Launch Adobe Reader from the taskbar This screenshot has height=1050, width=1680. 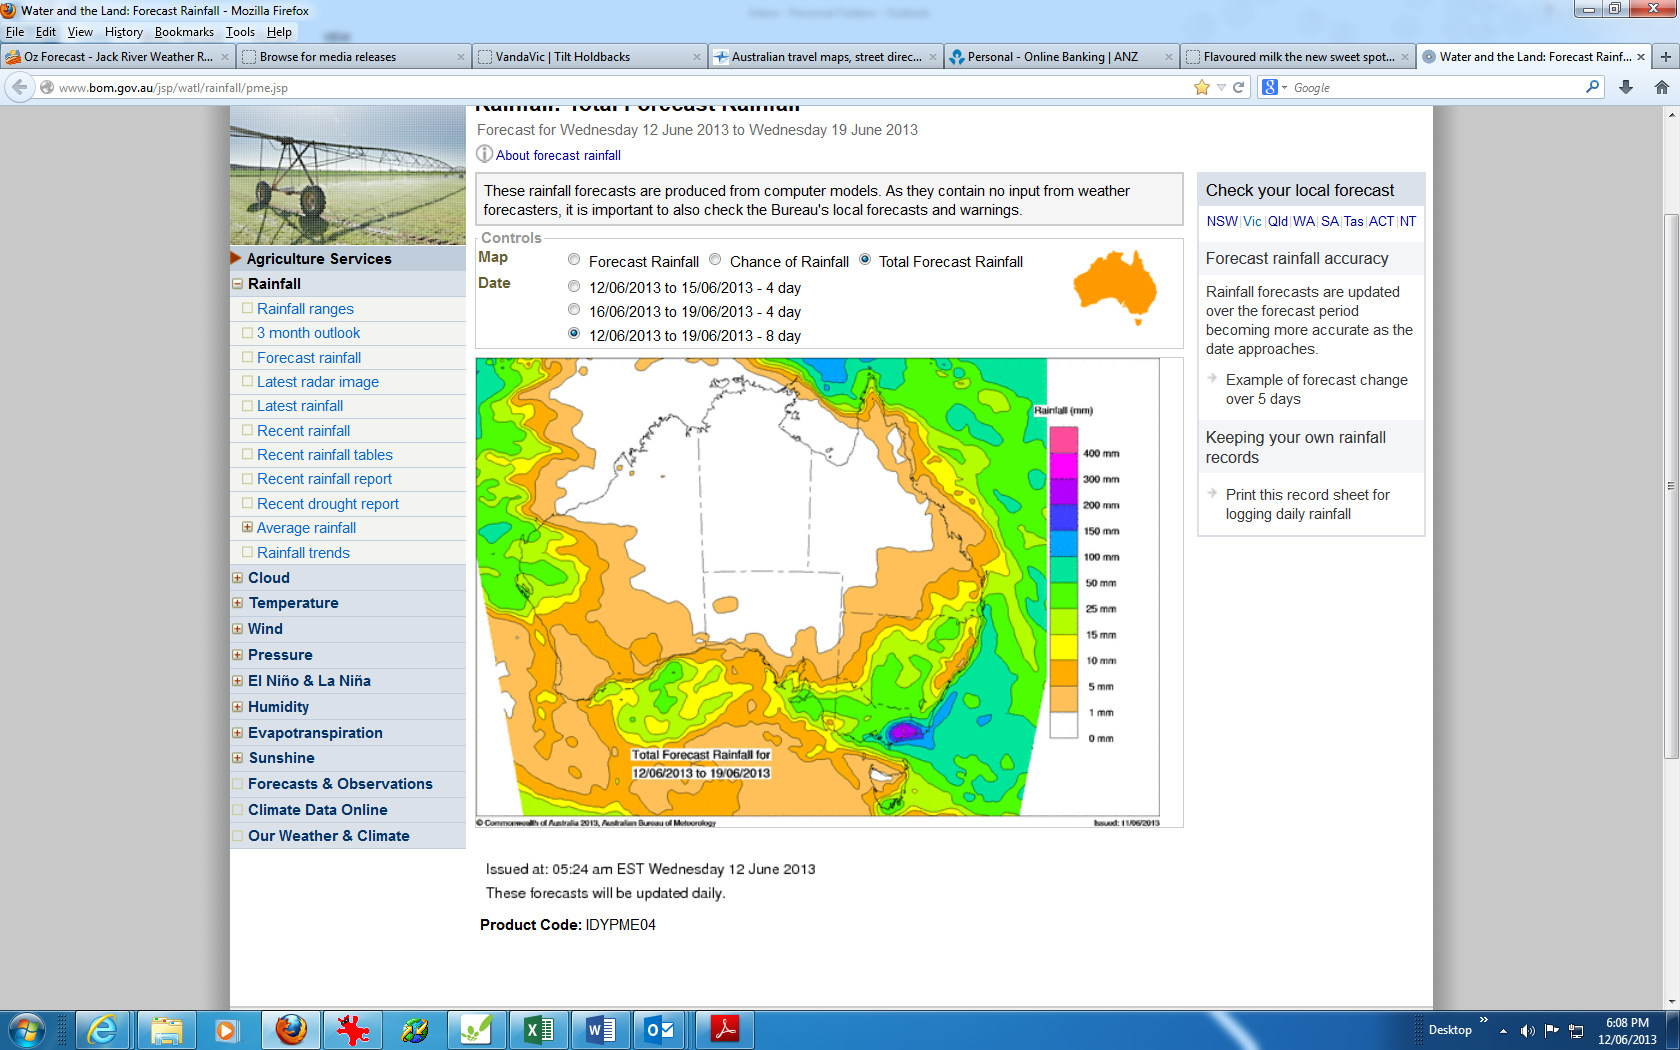click(x=724, y=1029)
